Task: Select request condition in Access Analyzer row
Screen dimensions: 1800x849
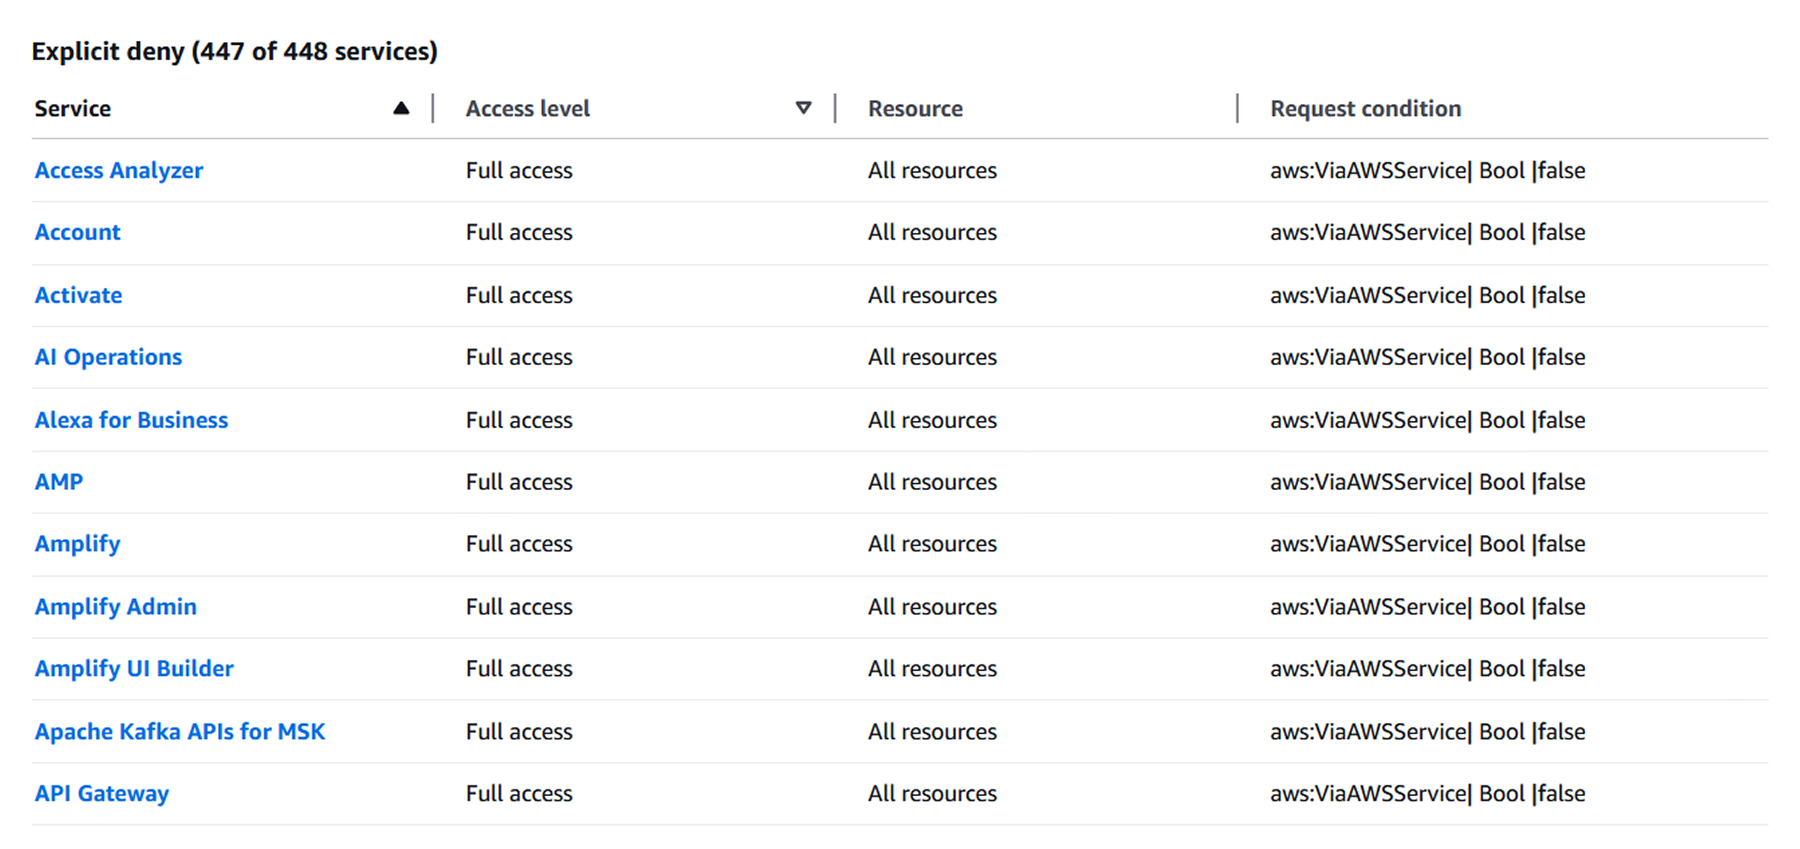Action: point(1428,170)
